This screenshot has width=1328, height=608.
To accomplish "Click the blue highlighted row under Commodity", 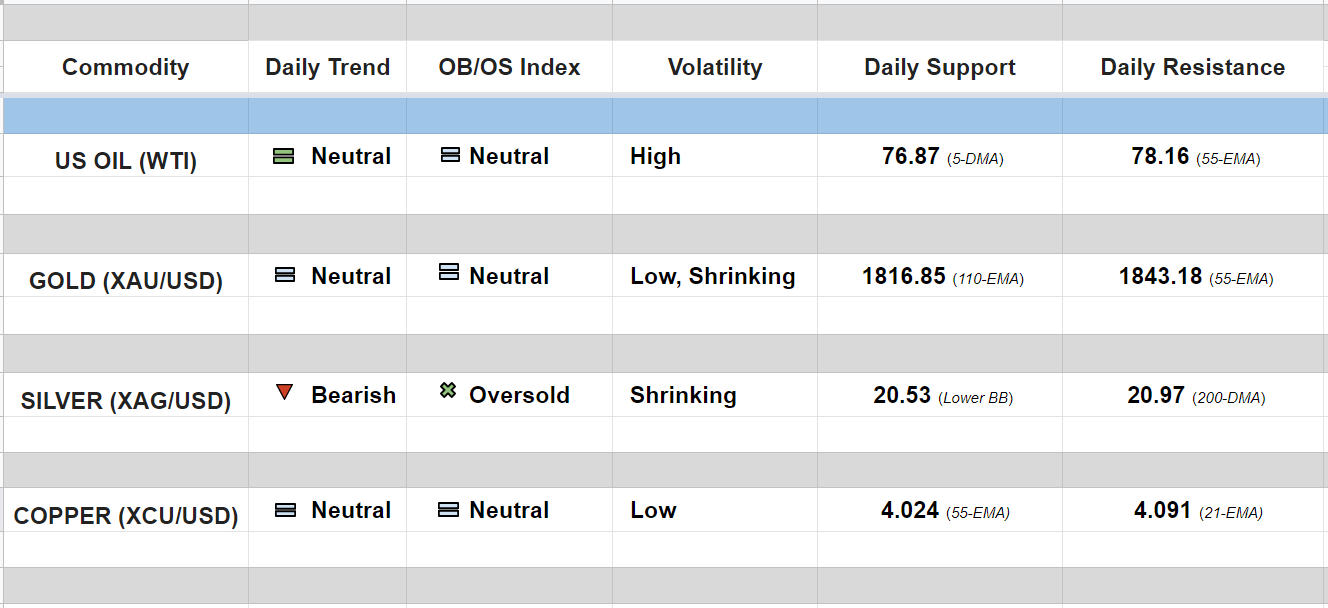I will (x=125, y=116).
